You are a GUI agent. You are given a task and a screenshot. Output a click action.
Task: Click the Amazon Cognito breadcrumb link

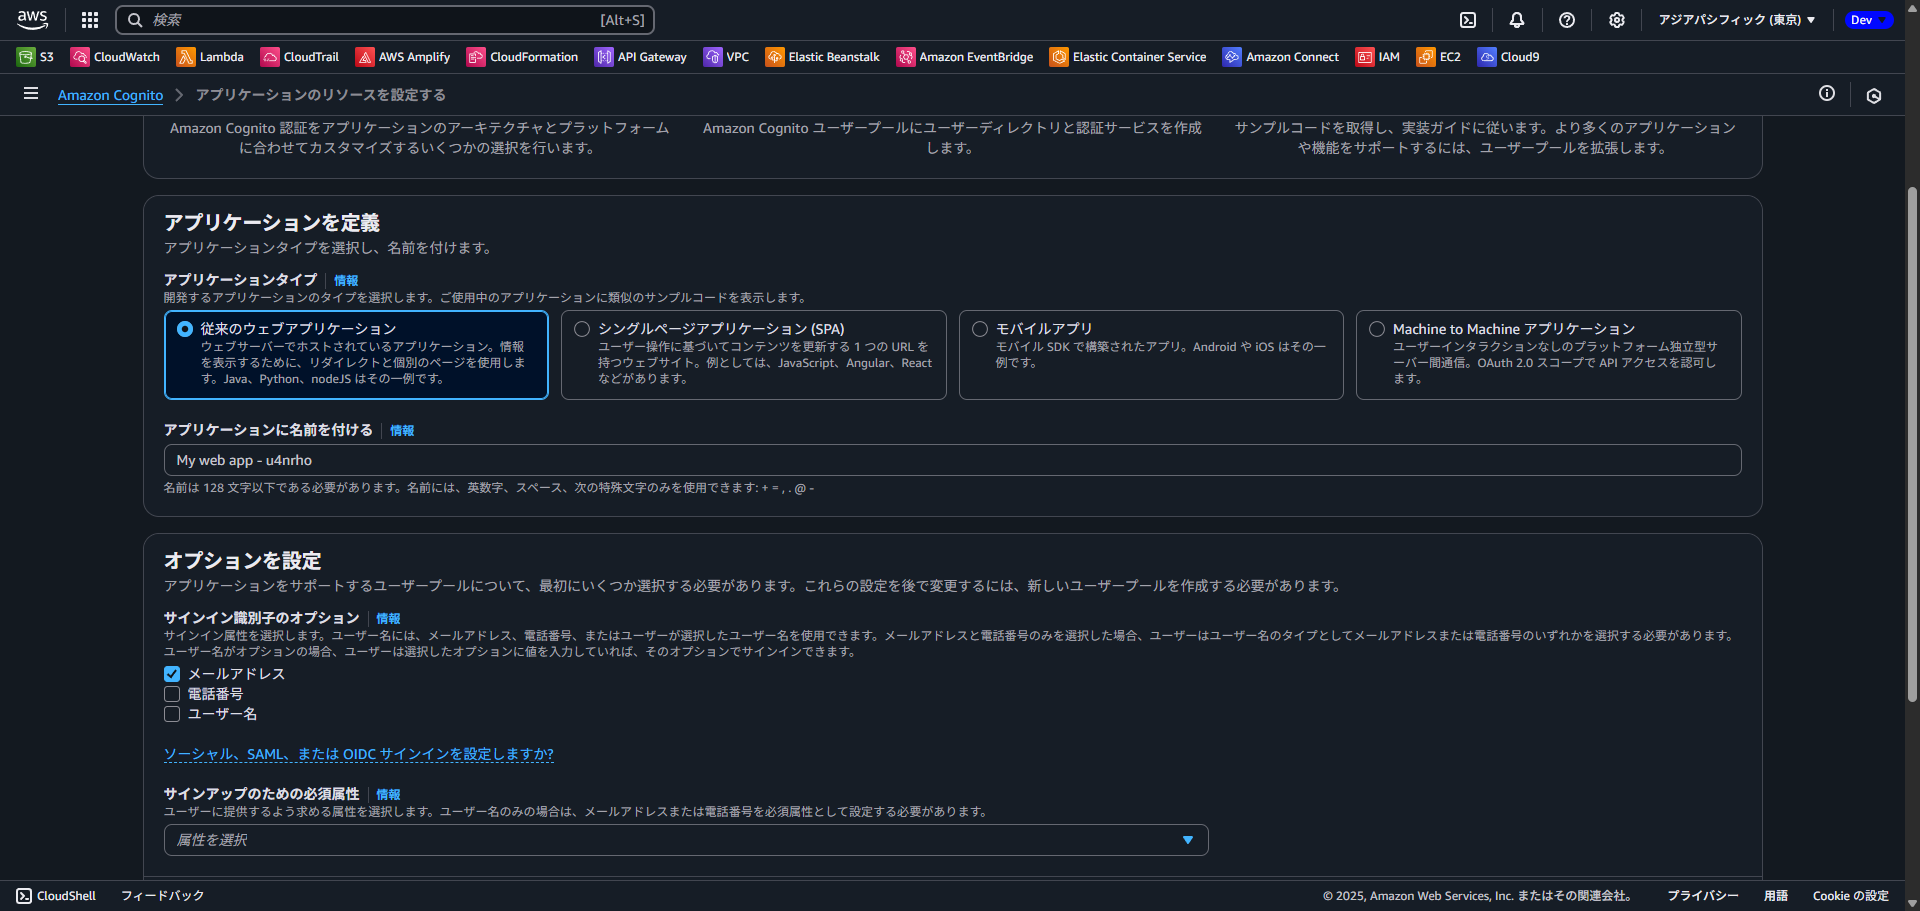pyautogui.click(x=110, y=95)
